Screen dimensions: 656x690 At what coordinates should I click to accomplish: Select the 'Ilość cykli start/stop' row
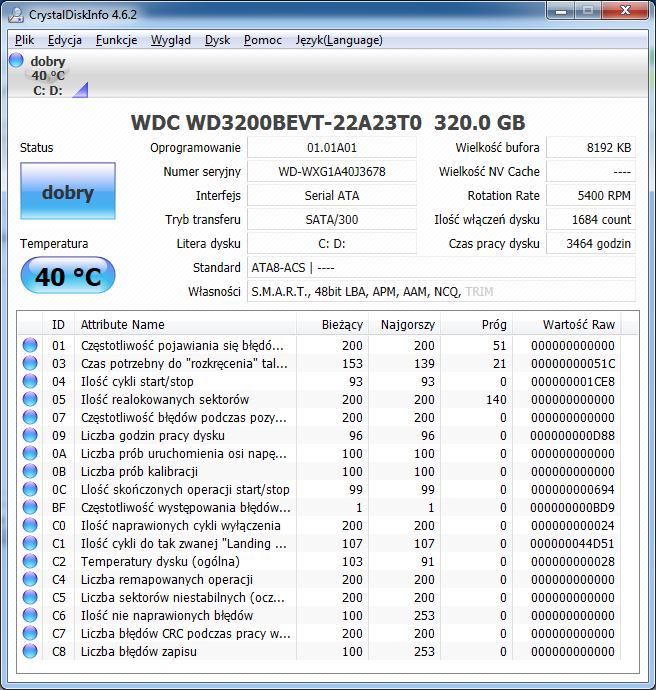(x=319, y=381)
